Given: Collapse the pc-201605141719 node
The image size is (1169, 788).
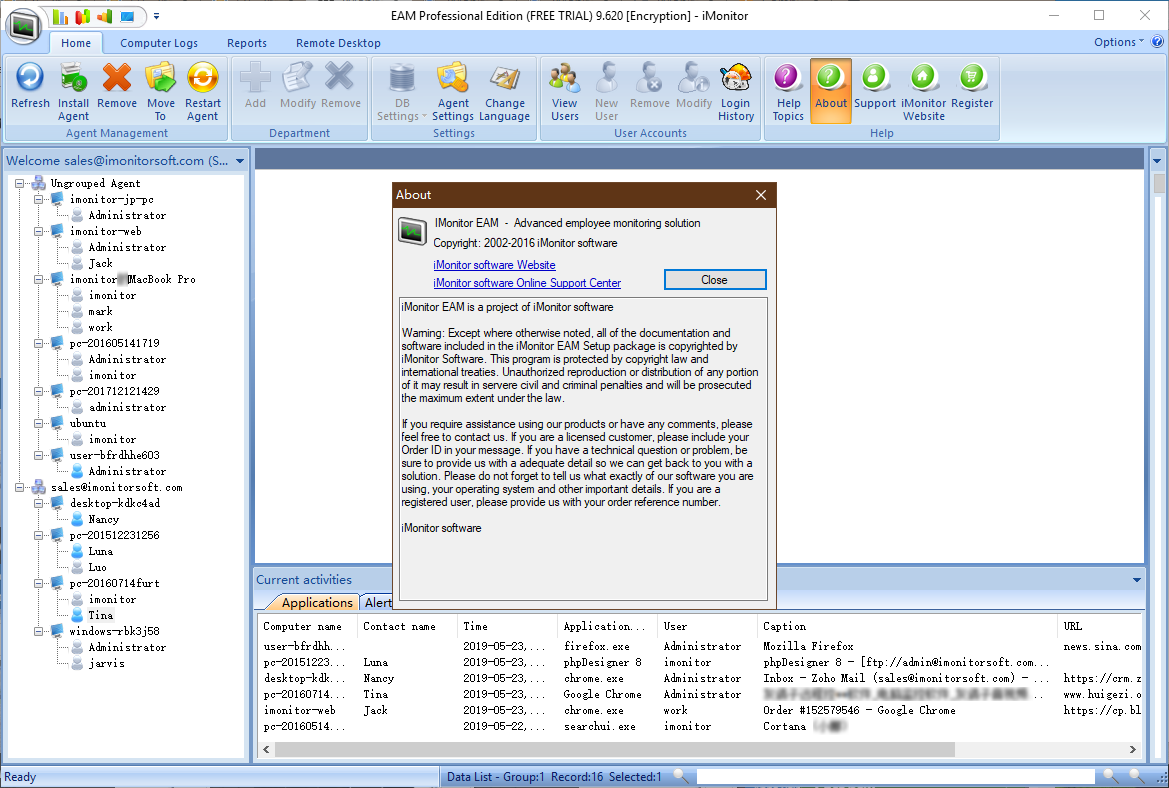Looking at the screenshot, I should (39, 344).
